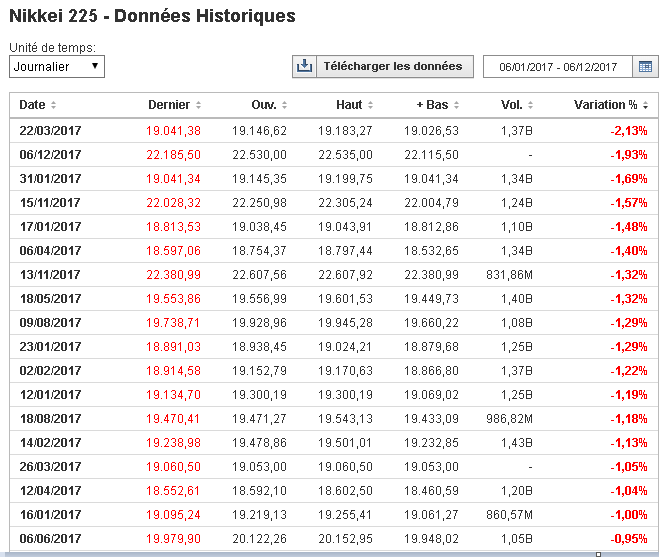Click the variation value -0,95%
This screenshot has height=557, width=659.
point(629,538)
